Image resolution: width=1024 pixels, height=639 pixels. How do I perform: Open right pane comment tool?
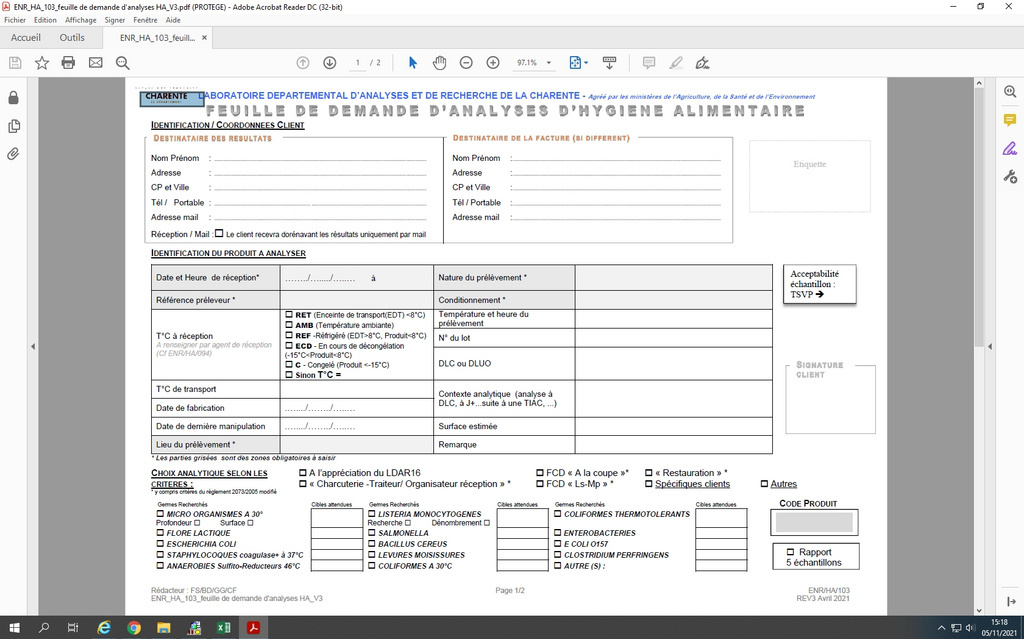1010,120
